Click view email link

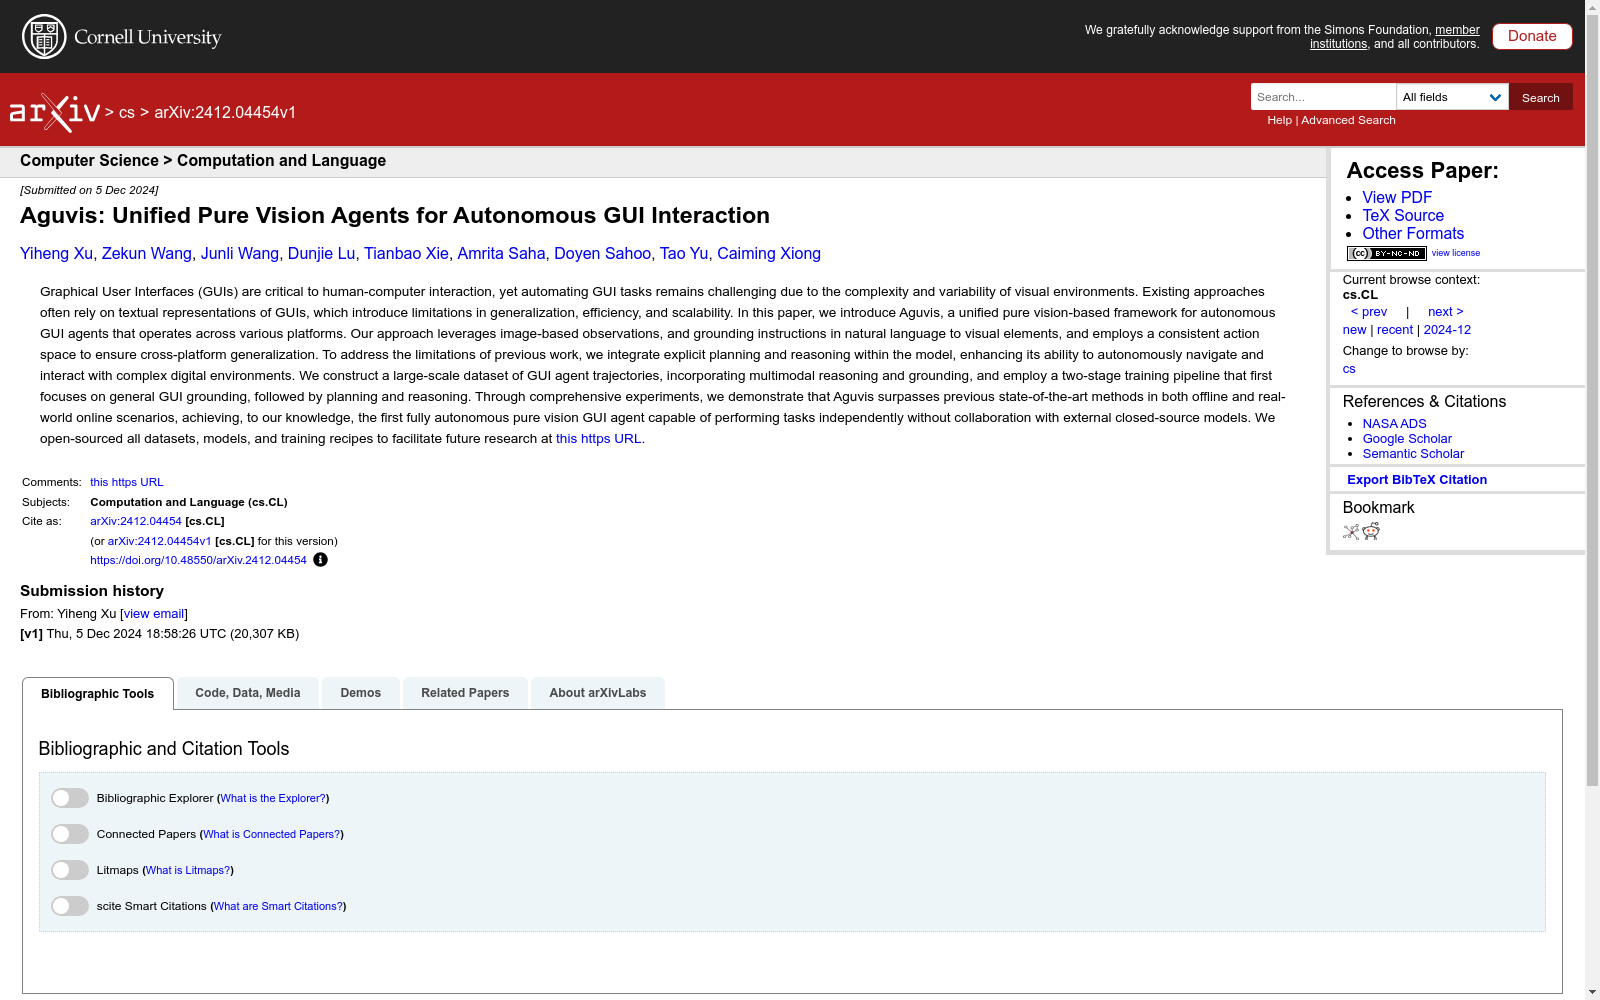[154, 614]
